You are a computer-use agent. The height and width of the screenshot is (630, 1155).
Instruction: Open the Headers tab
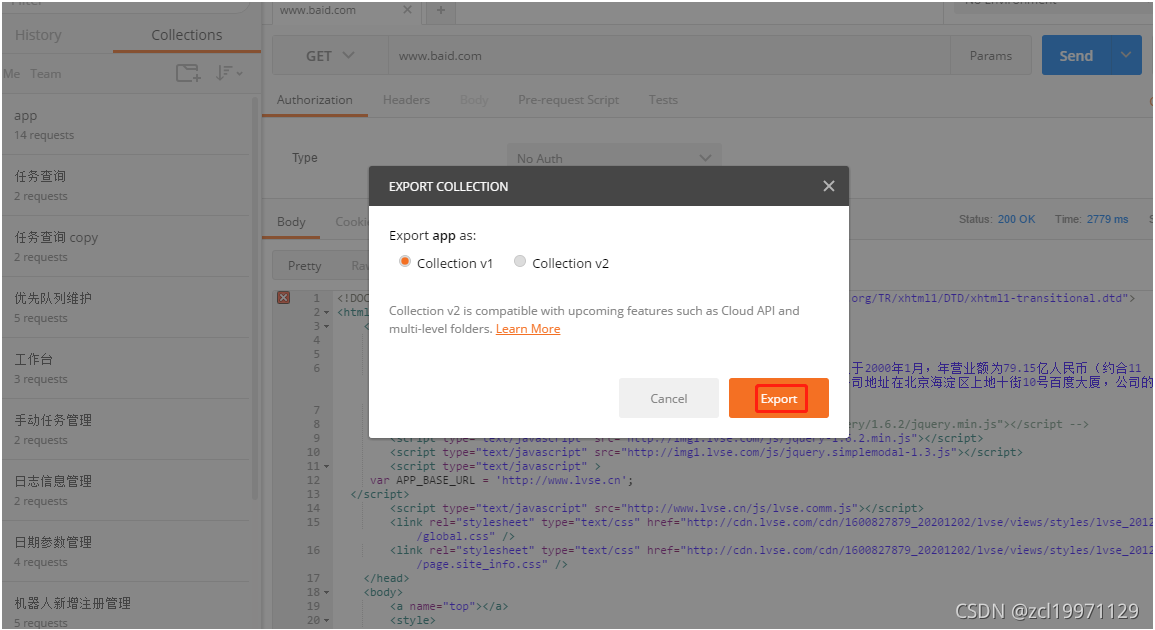pyautogui.click(x=406, y=99)
